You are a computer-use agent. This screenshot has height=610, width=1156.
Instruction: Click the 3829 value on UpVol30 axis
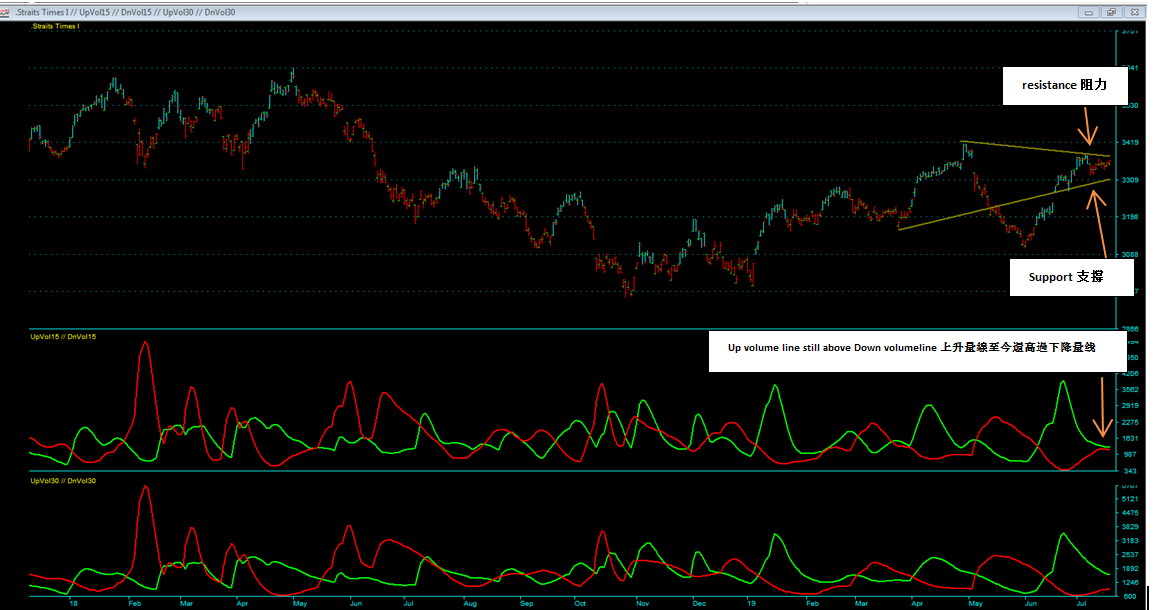1130,527
